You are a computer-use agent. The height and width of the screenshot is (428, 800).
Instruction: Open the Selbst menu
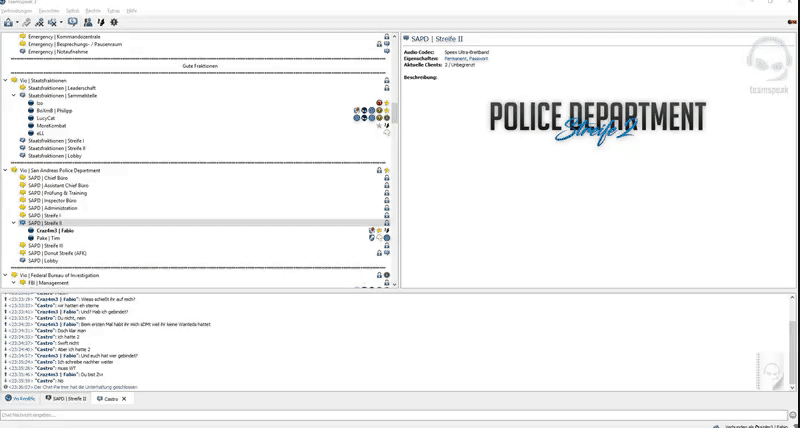pyautogui.click(x=73, y=11)
